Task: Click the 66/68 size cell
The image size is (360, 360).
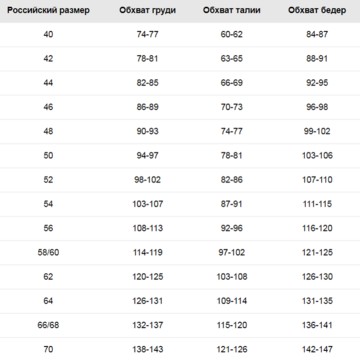Action: pyautogui.click(x=48, y=325)
